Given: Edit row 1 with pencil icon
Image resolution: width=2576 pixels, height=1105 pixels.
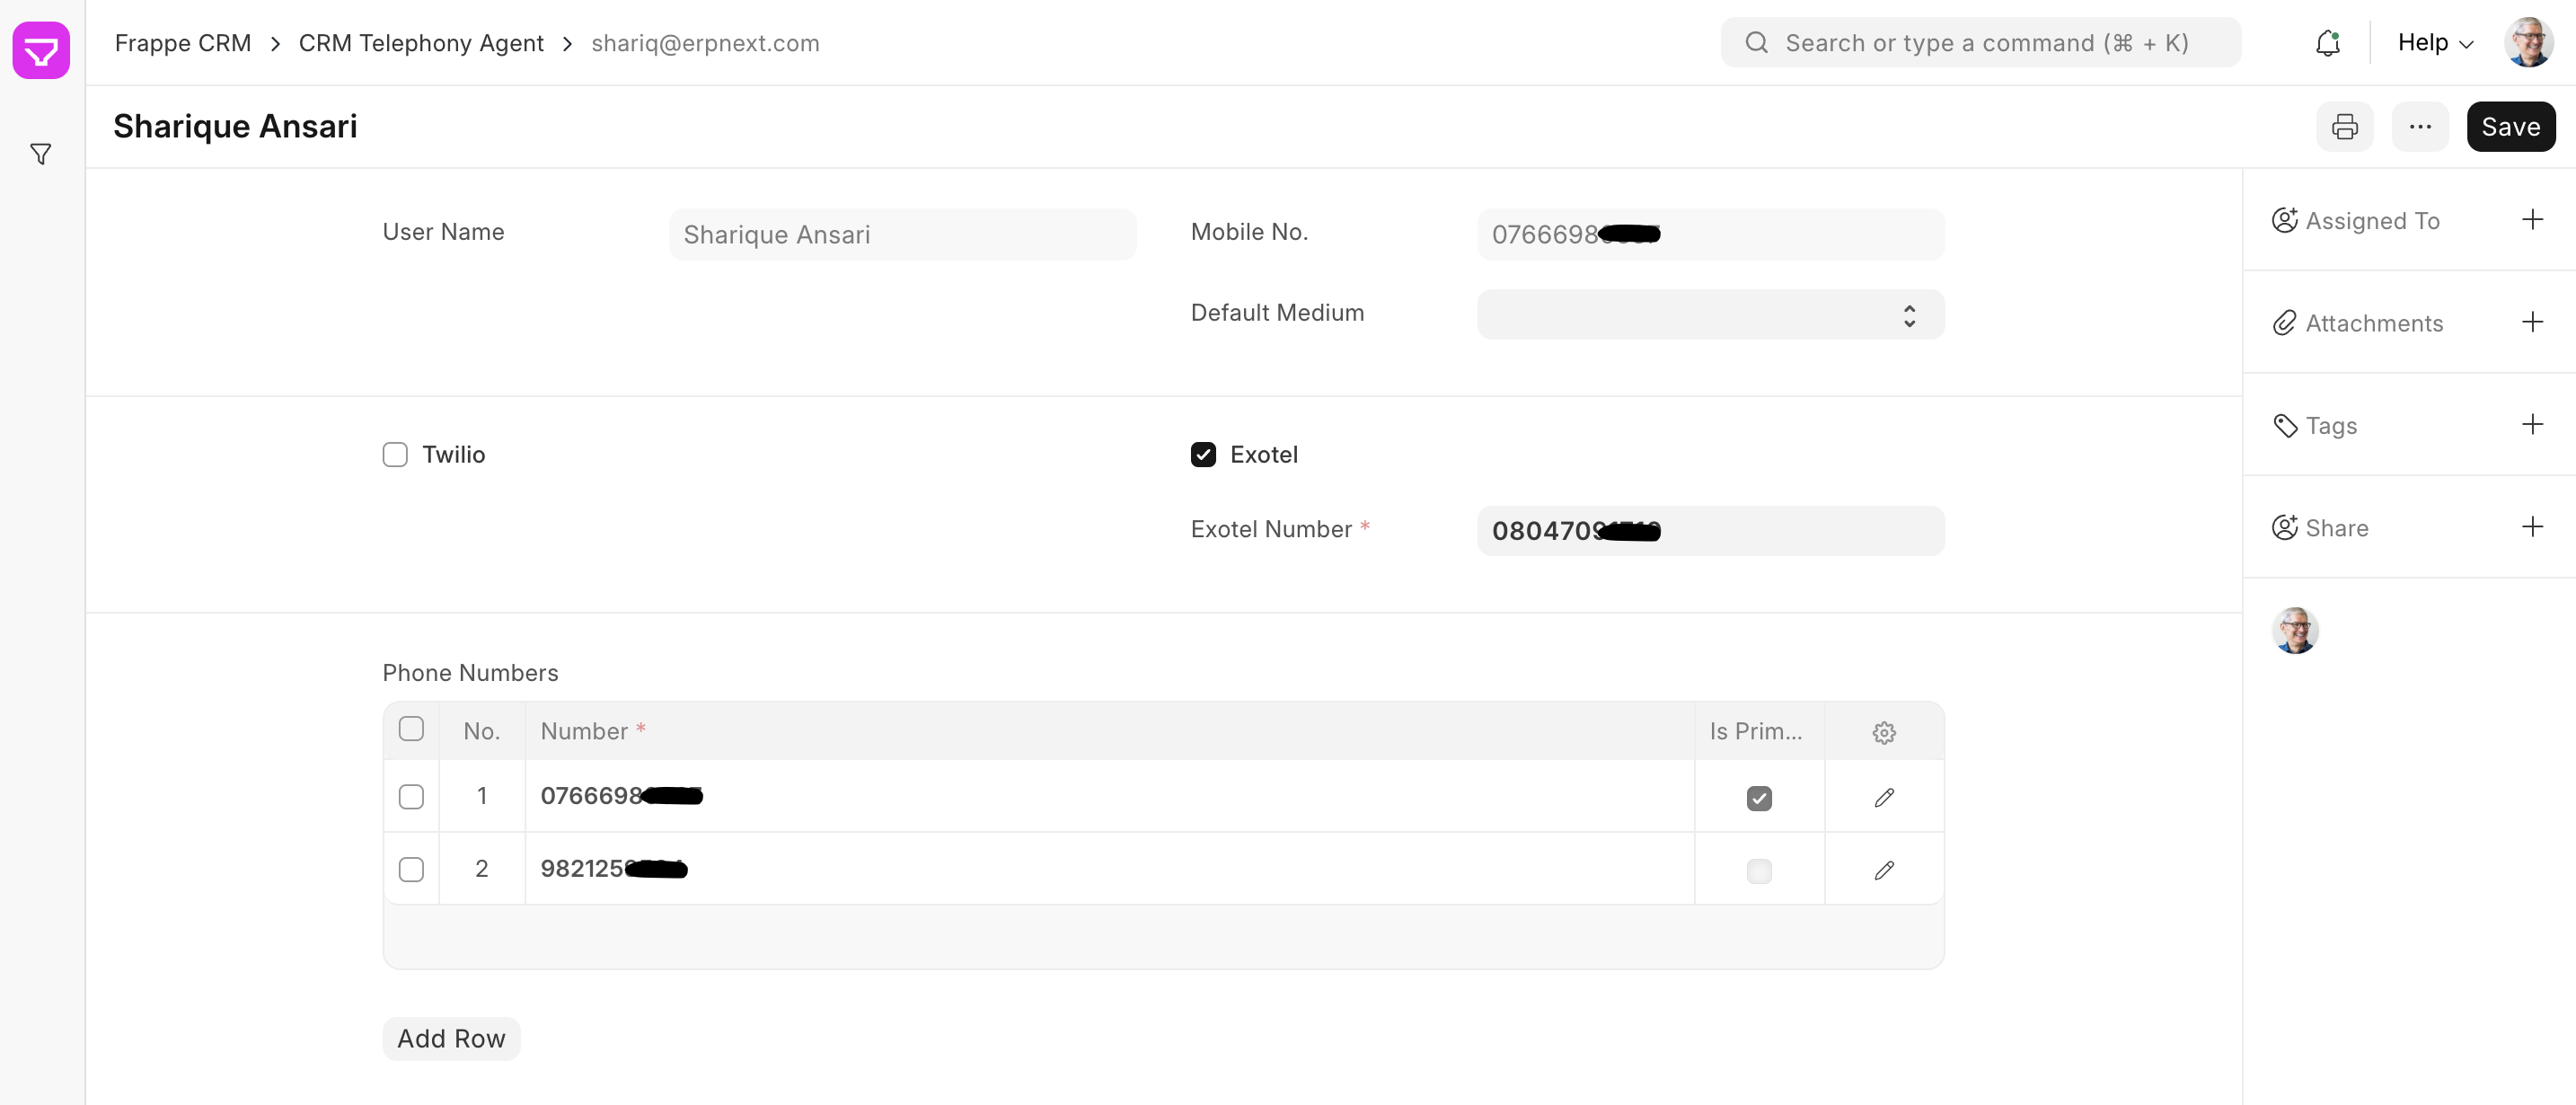Looking at the screenshot, I should click(1883, 797).
